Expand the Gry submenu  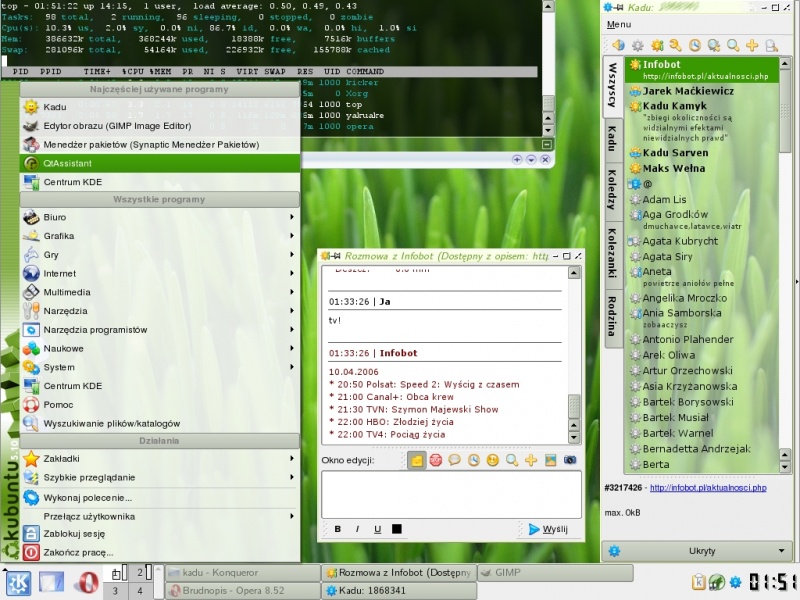point(159,255)
